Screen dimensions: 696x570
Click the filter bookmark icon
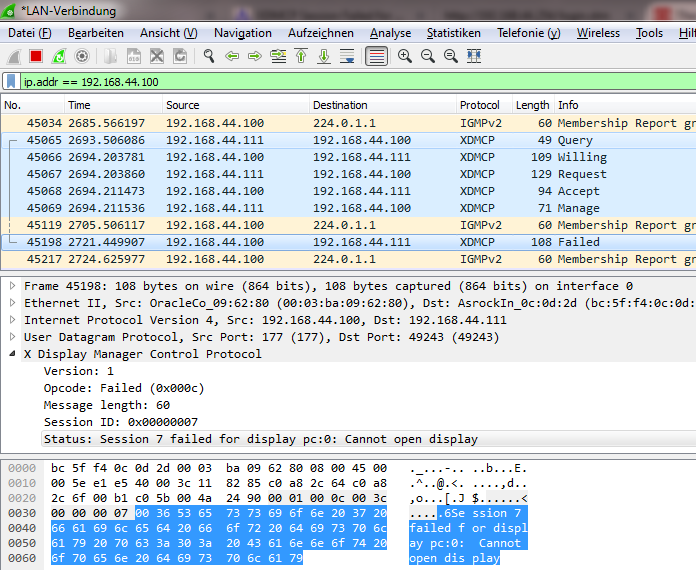pos(11,82)
